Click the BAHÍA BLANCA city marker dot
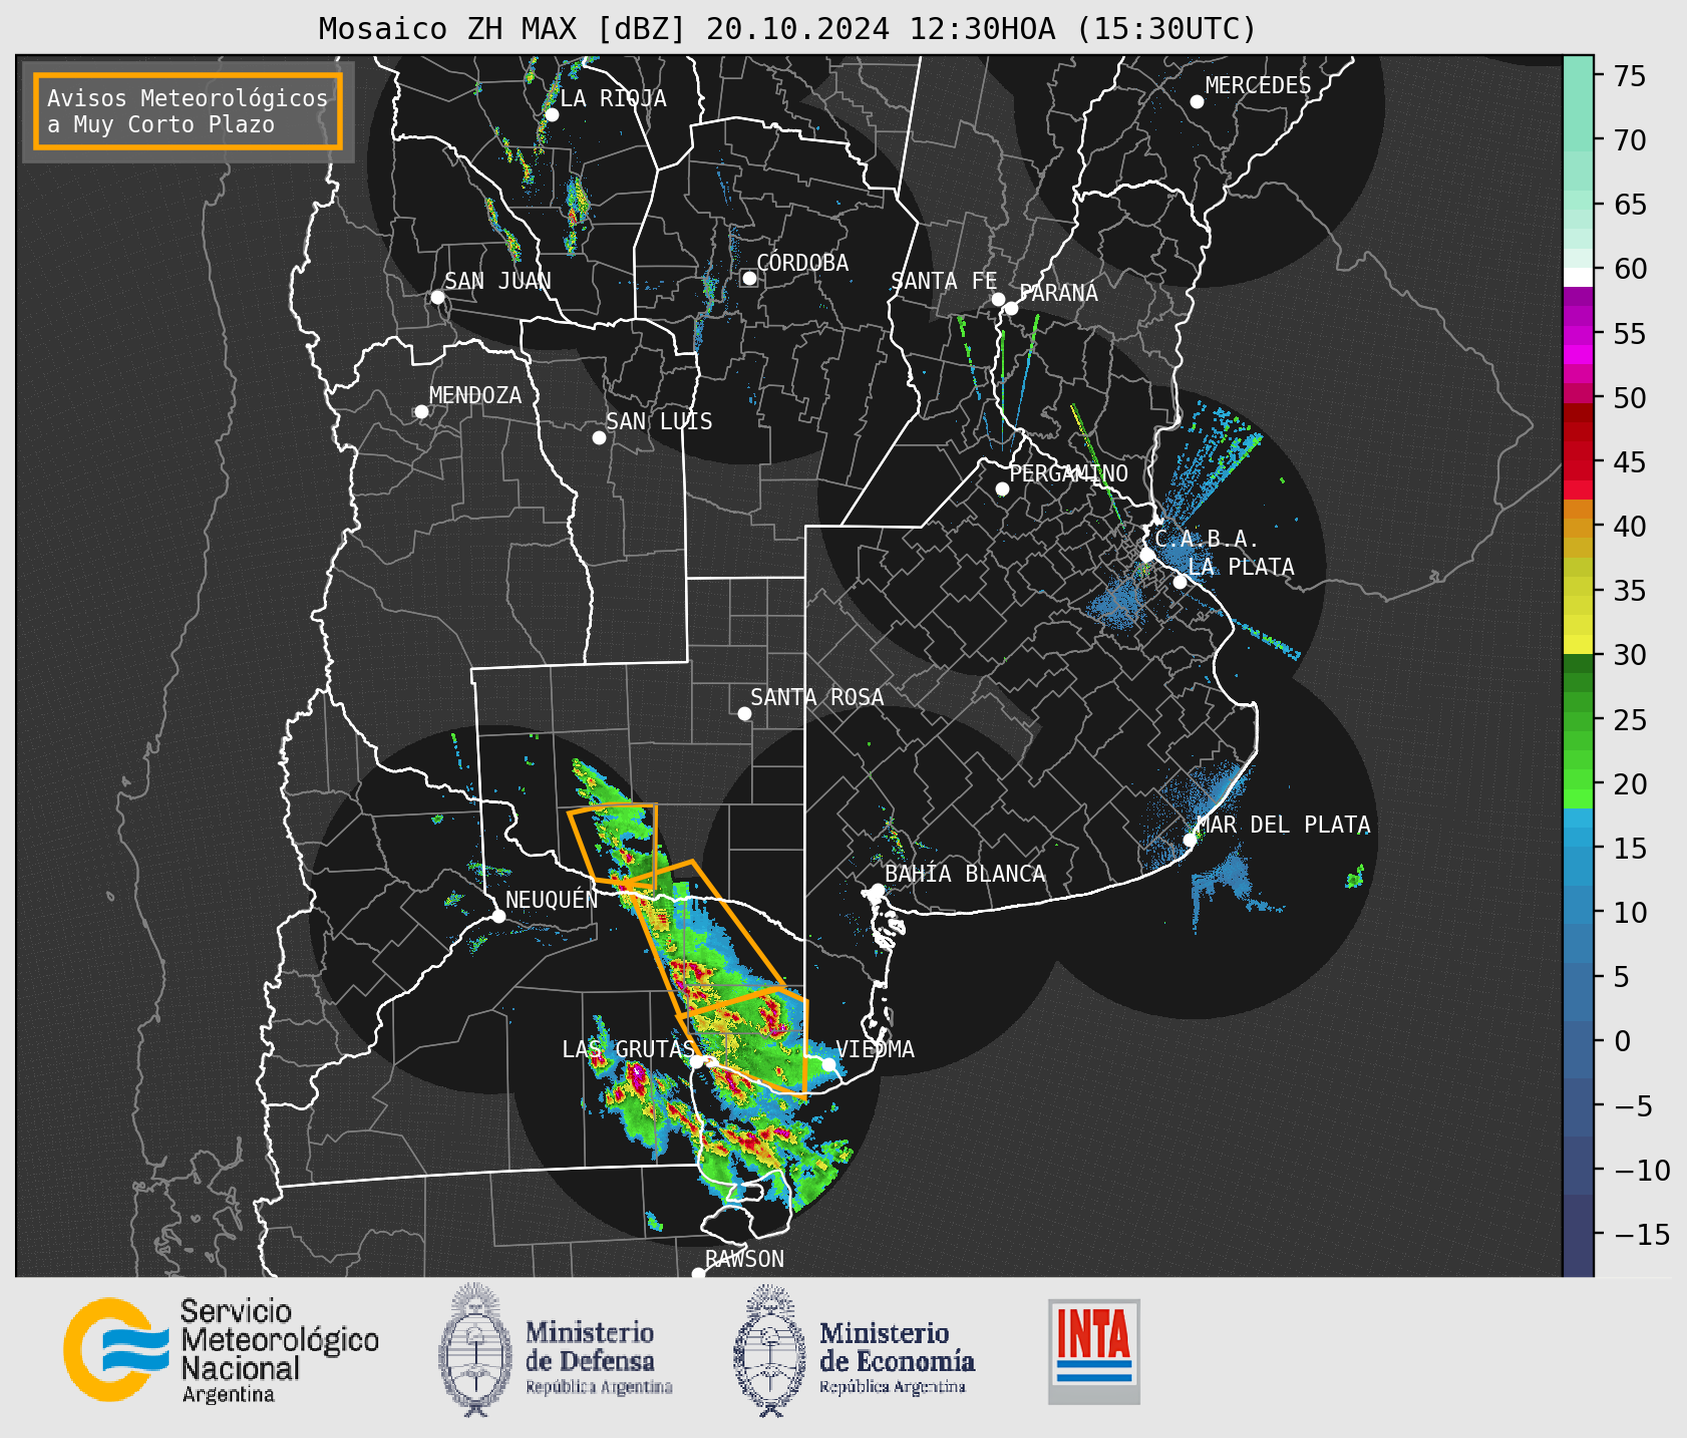1687x1438 pixels. click(x=877, y=890)
